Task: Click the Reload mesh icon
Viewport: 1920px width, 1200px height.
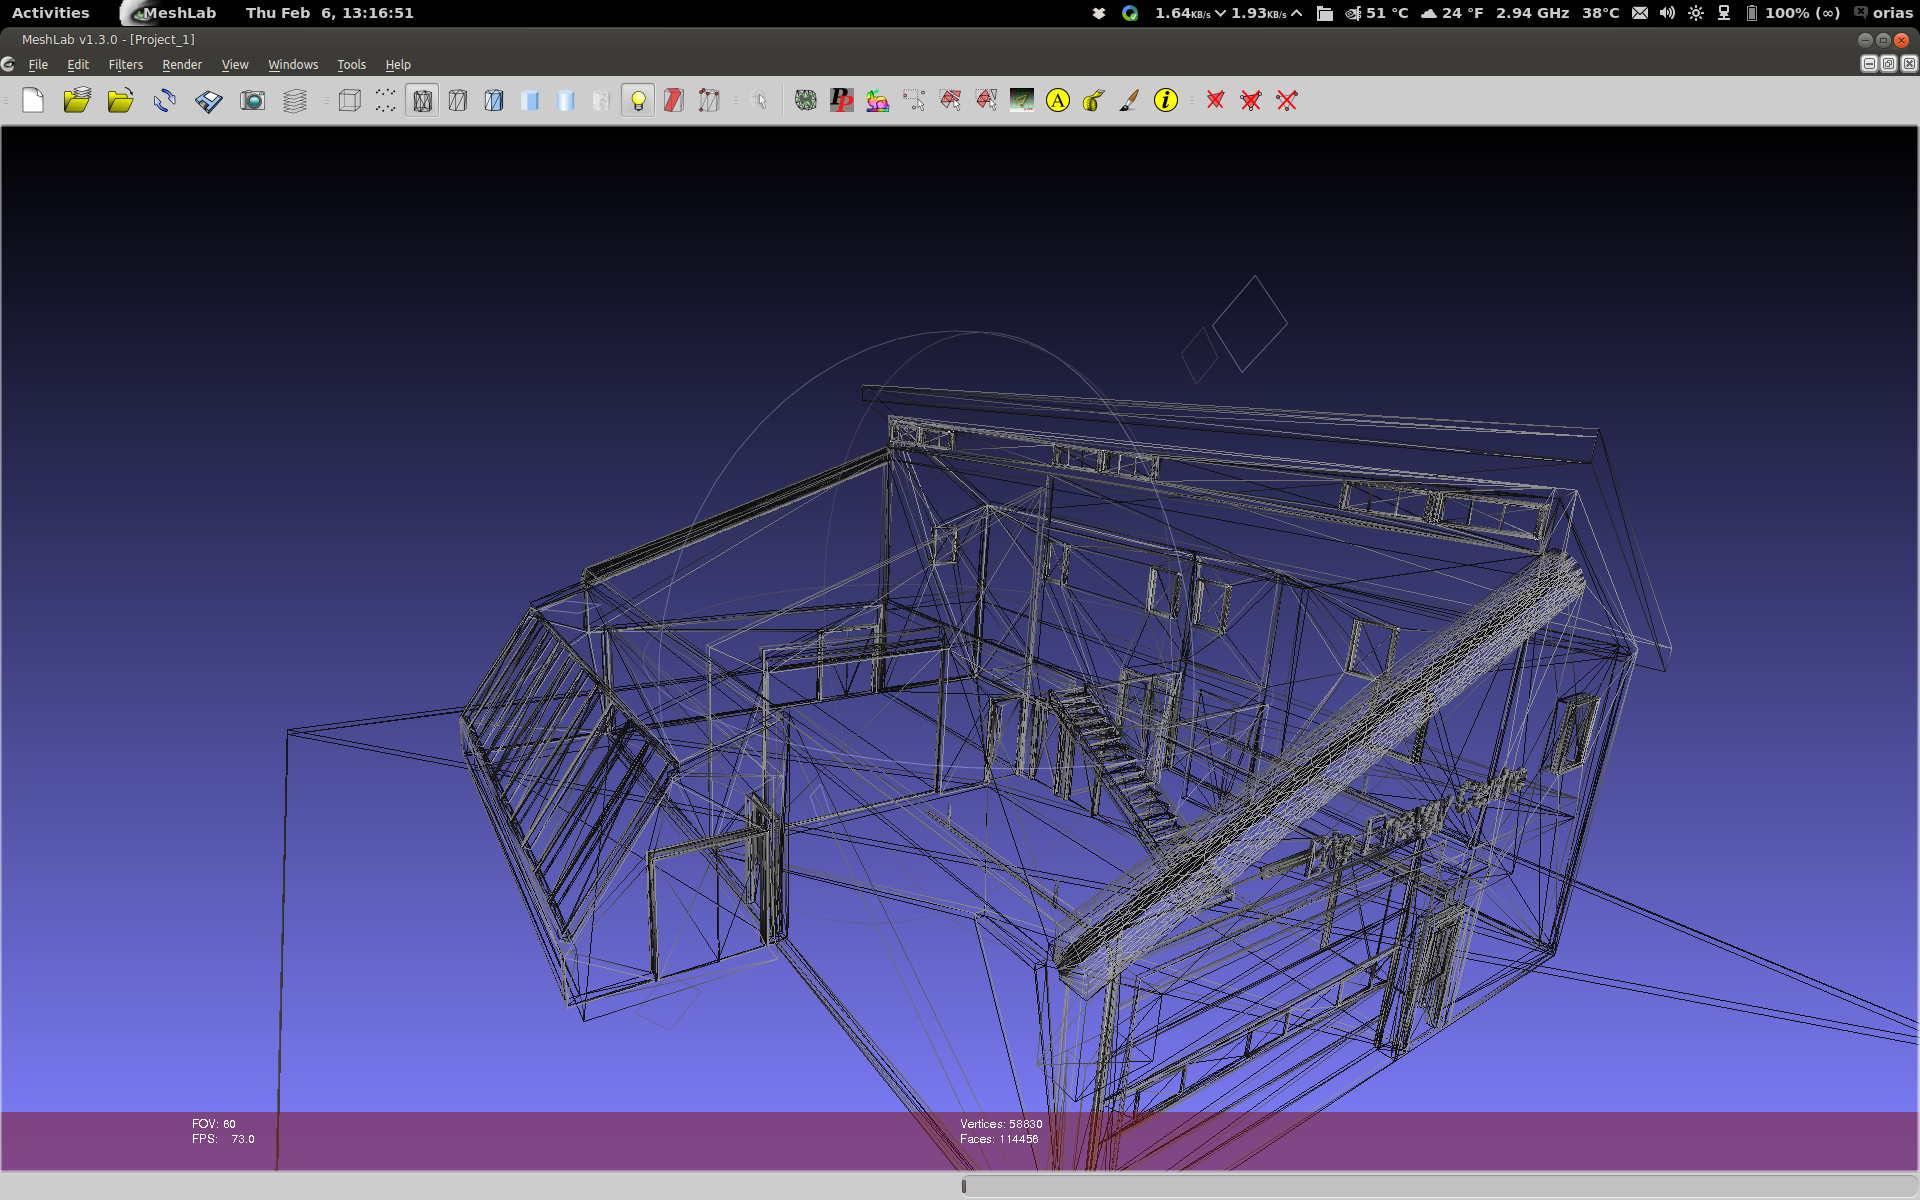Action: (165, 100)
